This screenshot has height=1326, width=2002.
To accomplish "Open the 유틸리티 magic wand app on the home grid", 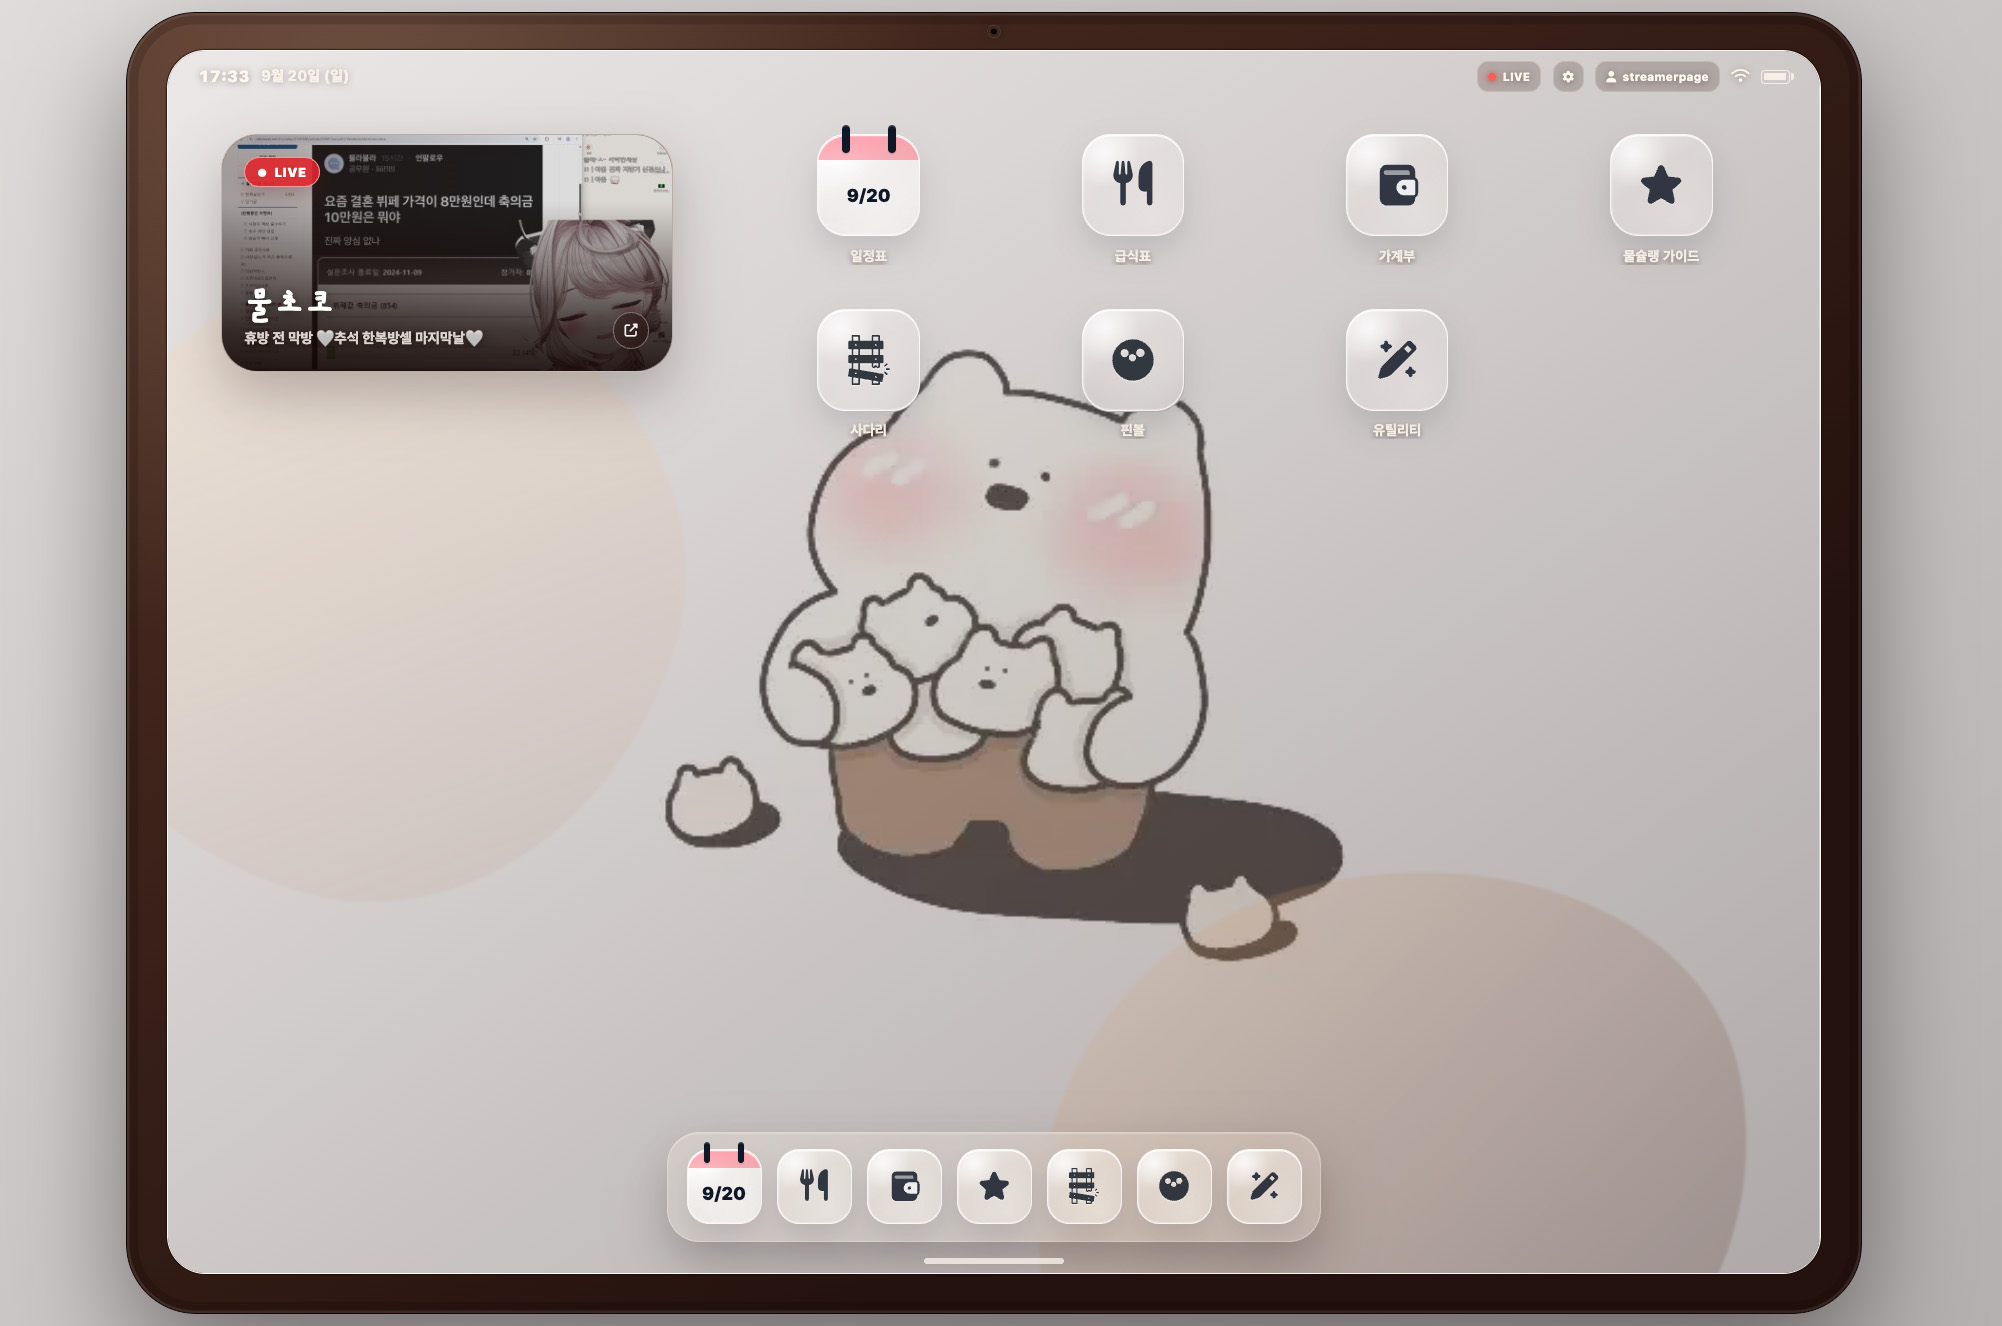I will (1396, 360).
